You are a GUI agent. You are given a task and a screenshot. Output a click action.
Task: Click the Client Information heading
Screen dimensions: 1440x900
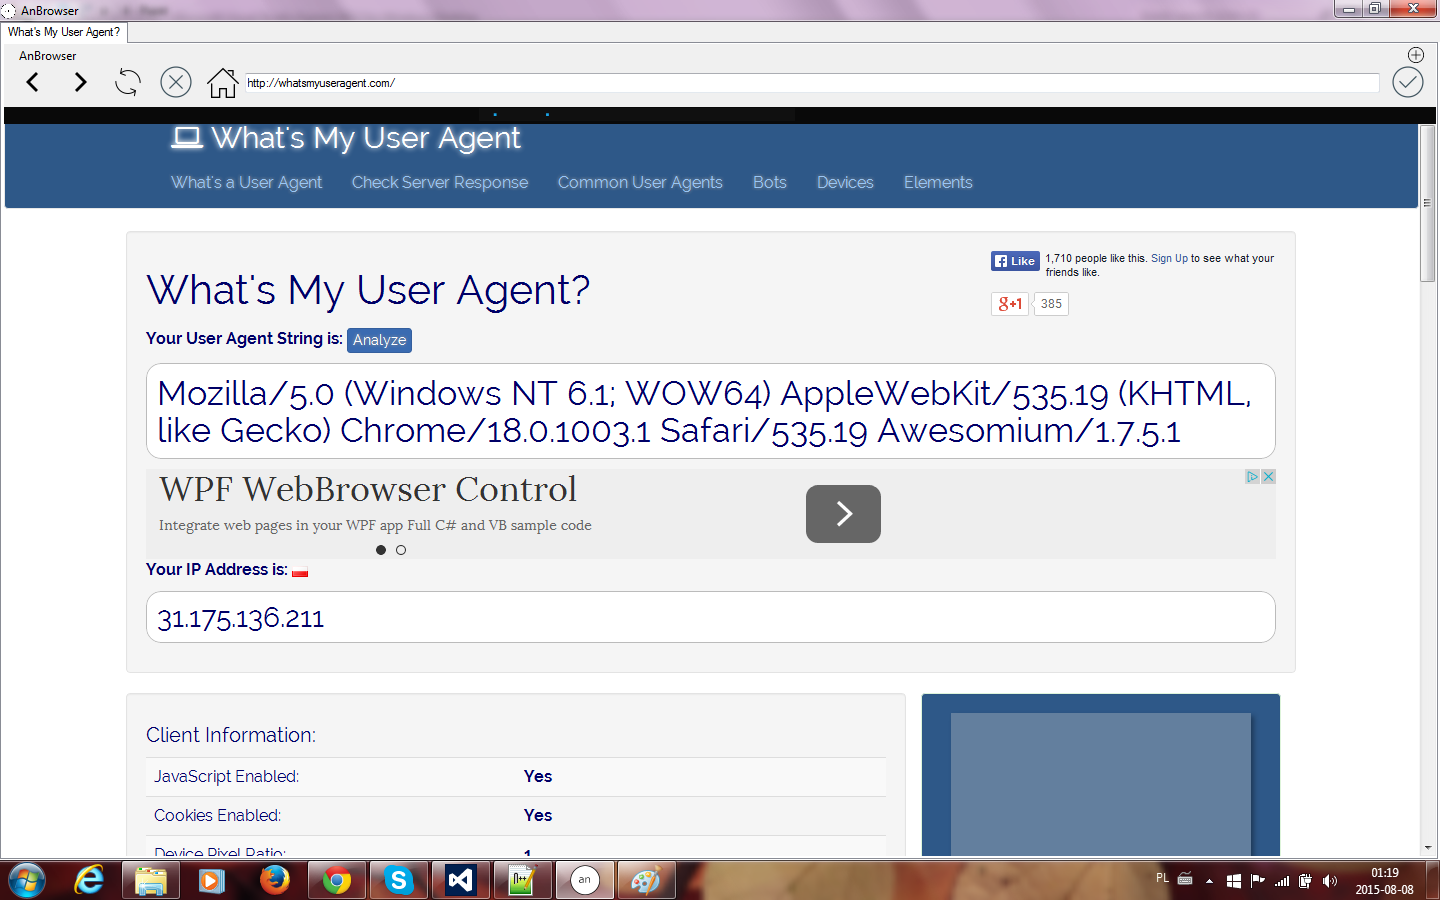click(231, 735)
